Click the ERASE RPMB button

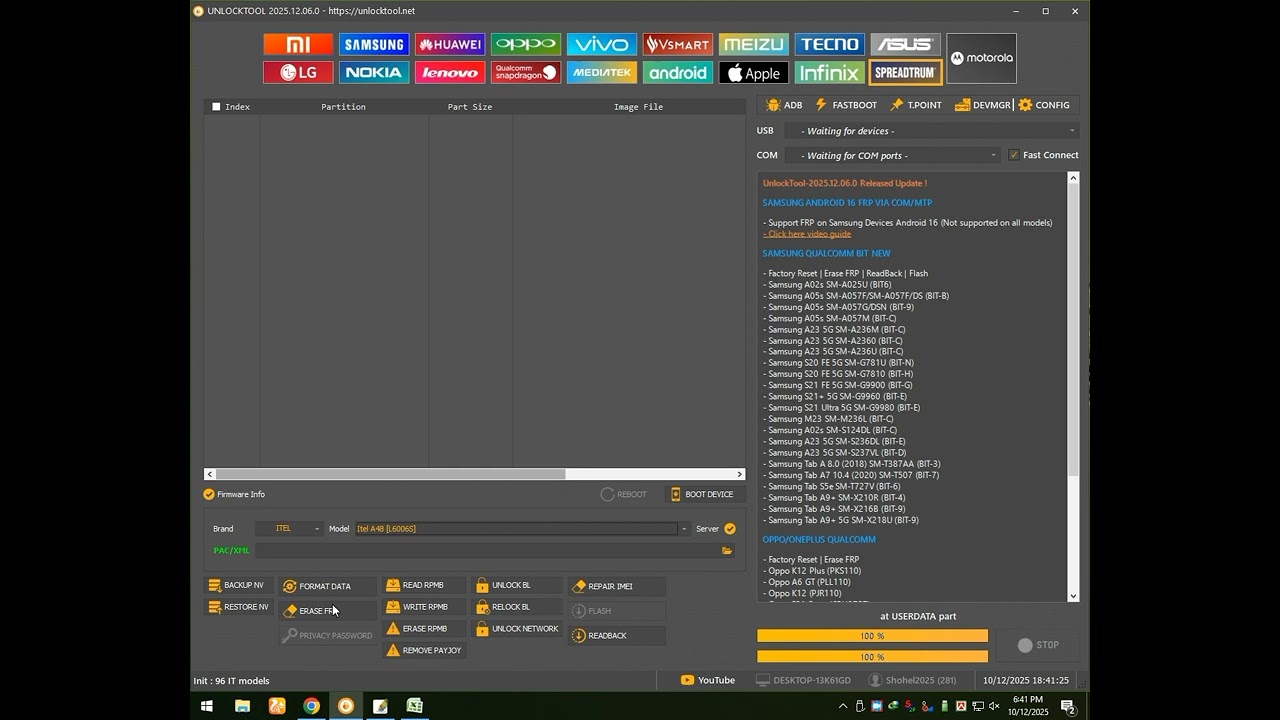point(424,629)
